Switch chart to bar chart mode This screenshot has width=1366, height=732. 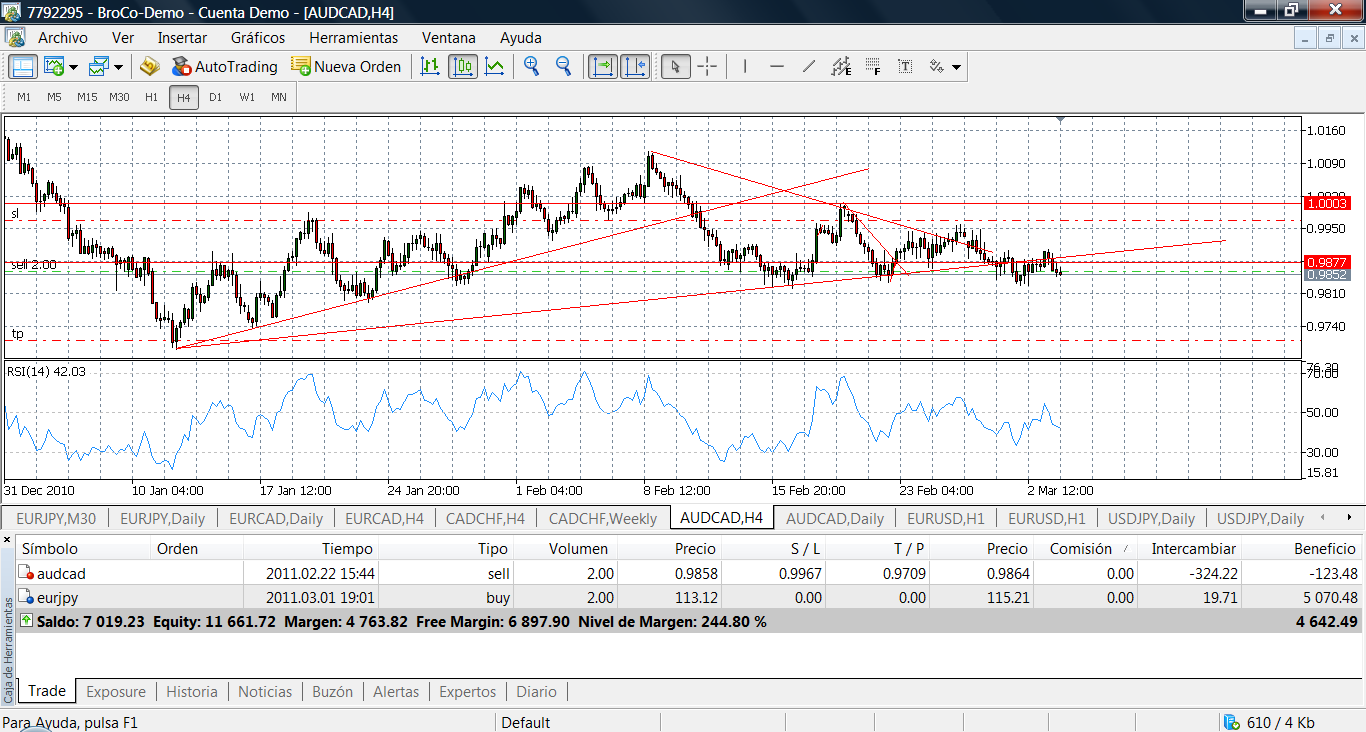[430, 67]
